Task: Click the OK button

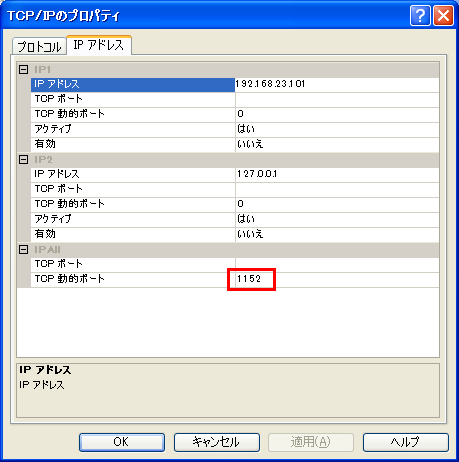Action: pyautogui.click(x=122, y=442)
